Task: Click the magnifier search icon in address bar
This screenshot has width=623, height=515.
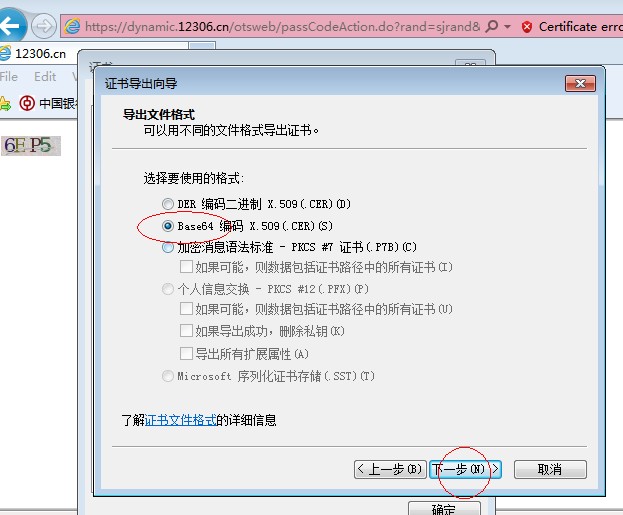Action: [491, 27]
